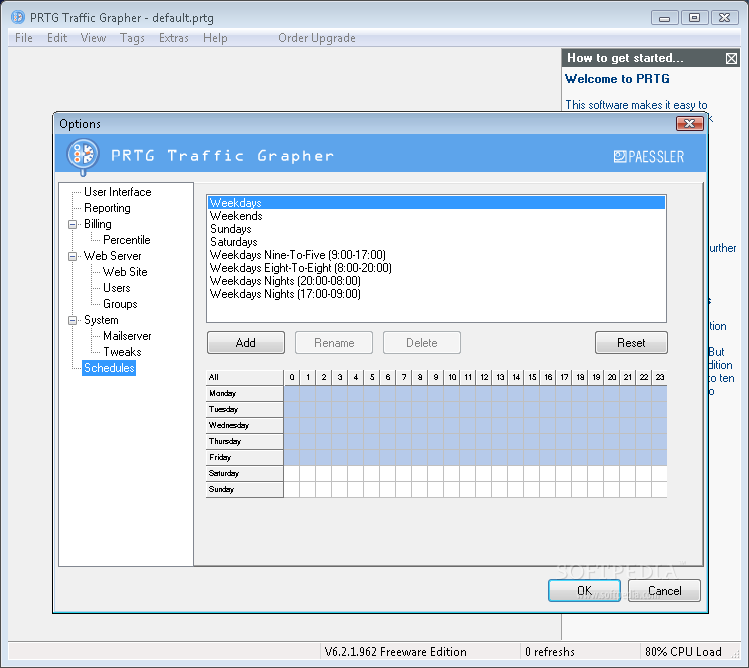Open the Help menu
This screenshot has width=749, height=668.
click(215, 38)
